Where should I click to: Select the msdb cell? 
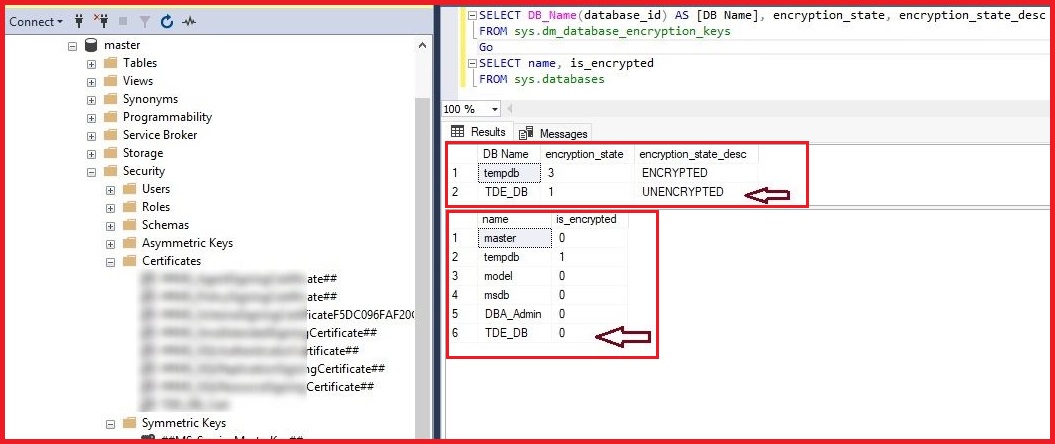pyautogui.click(x=514, y=295)
